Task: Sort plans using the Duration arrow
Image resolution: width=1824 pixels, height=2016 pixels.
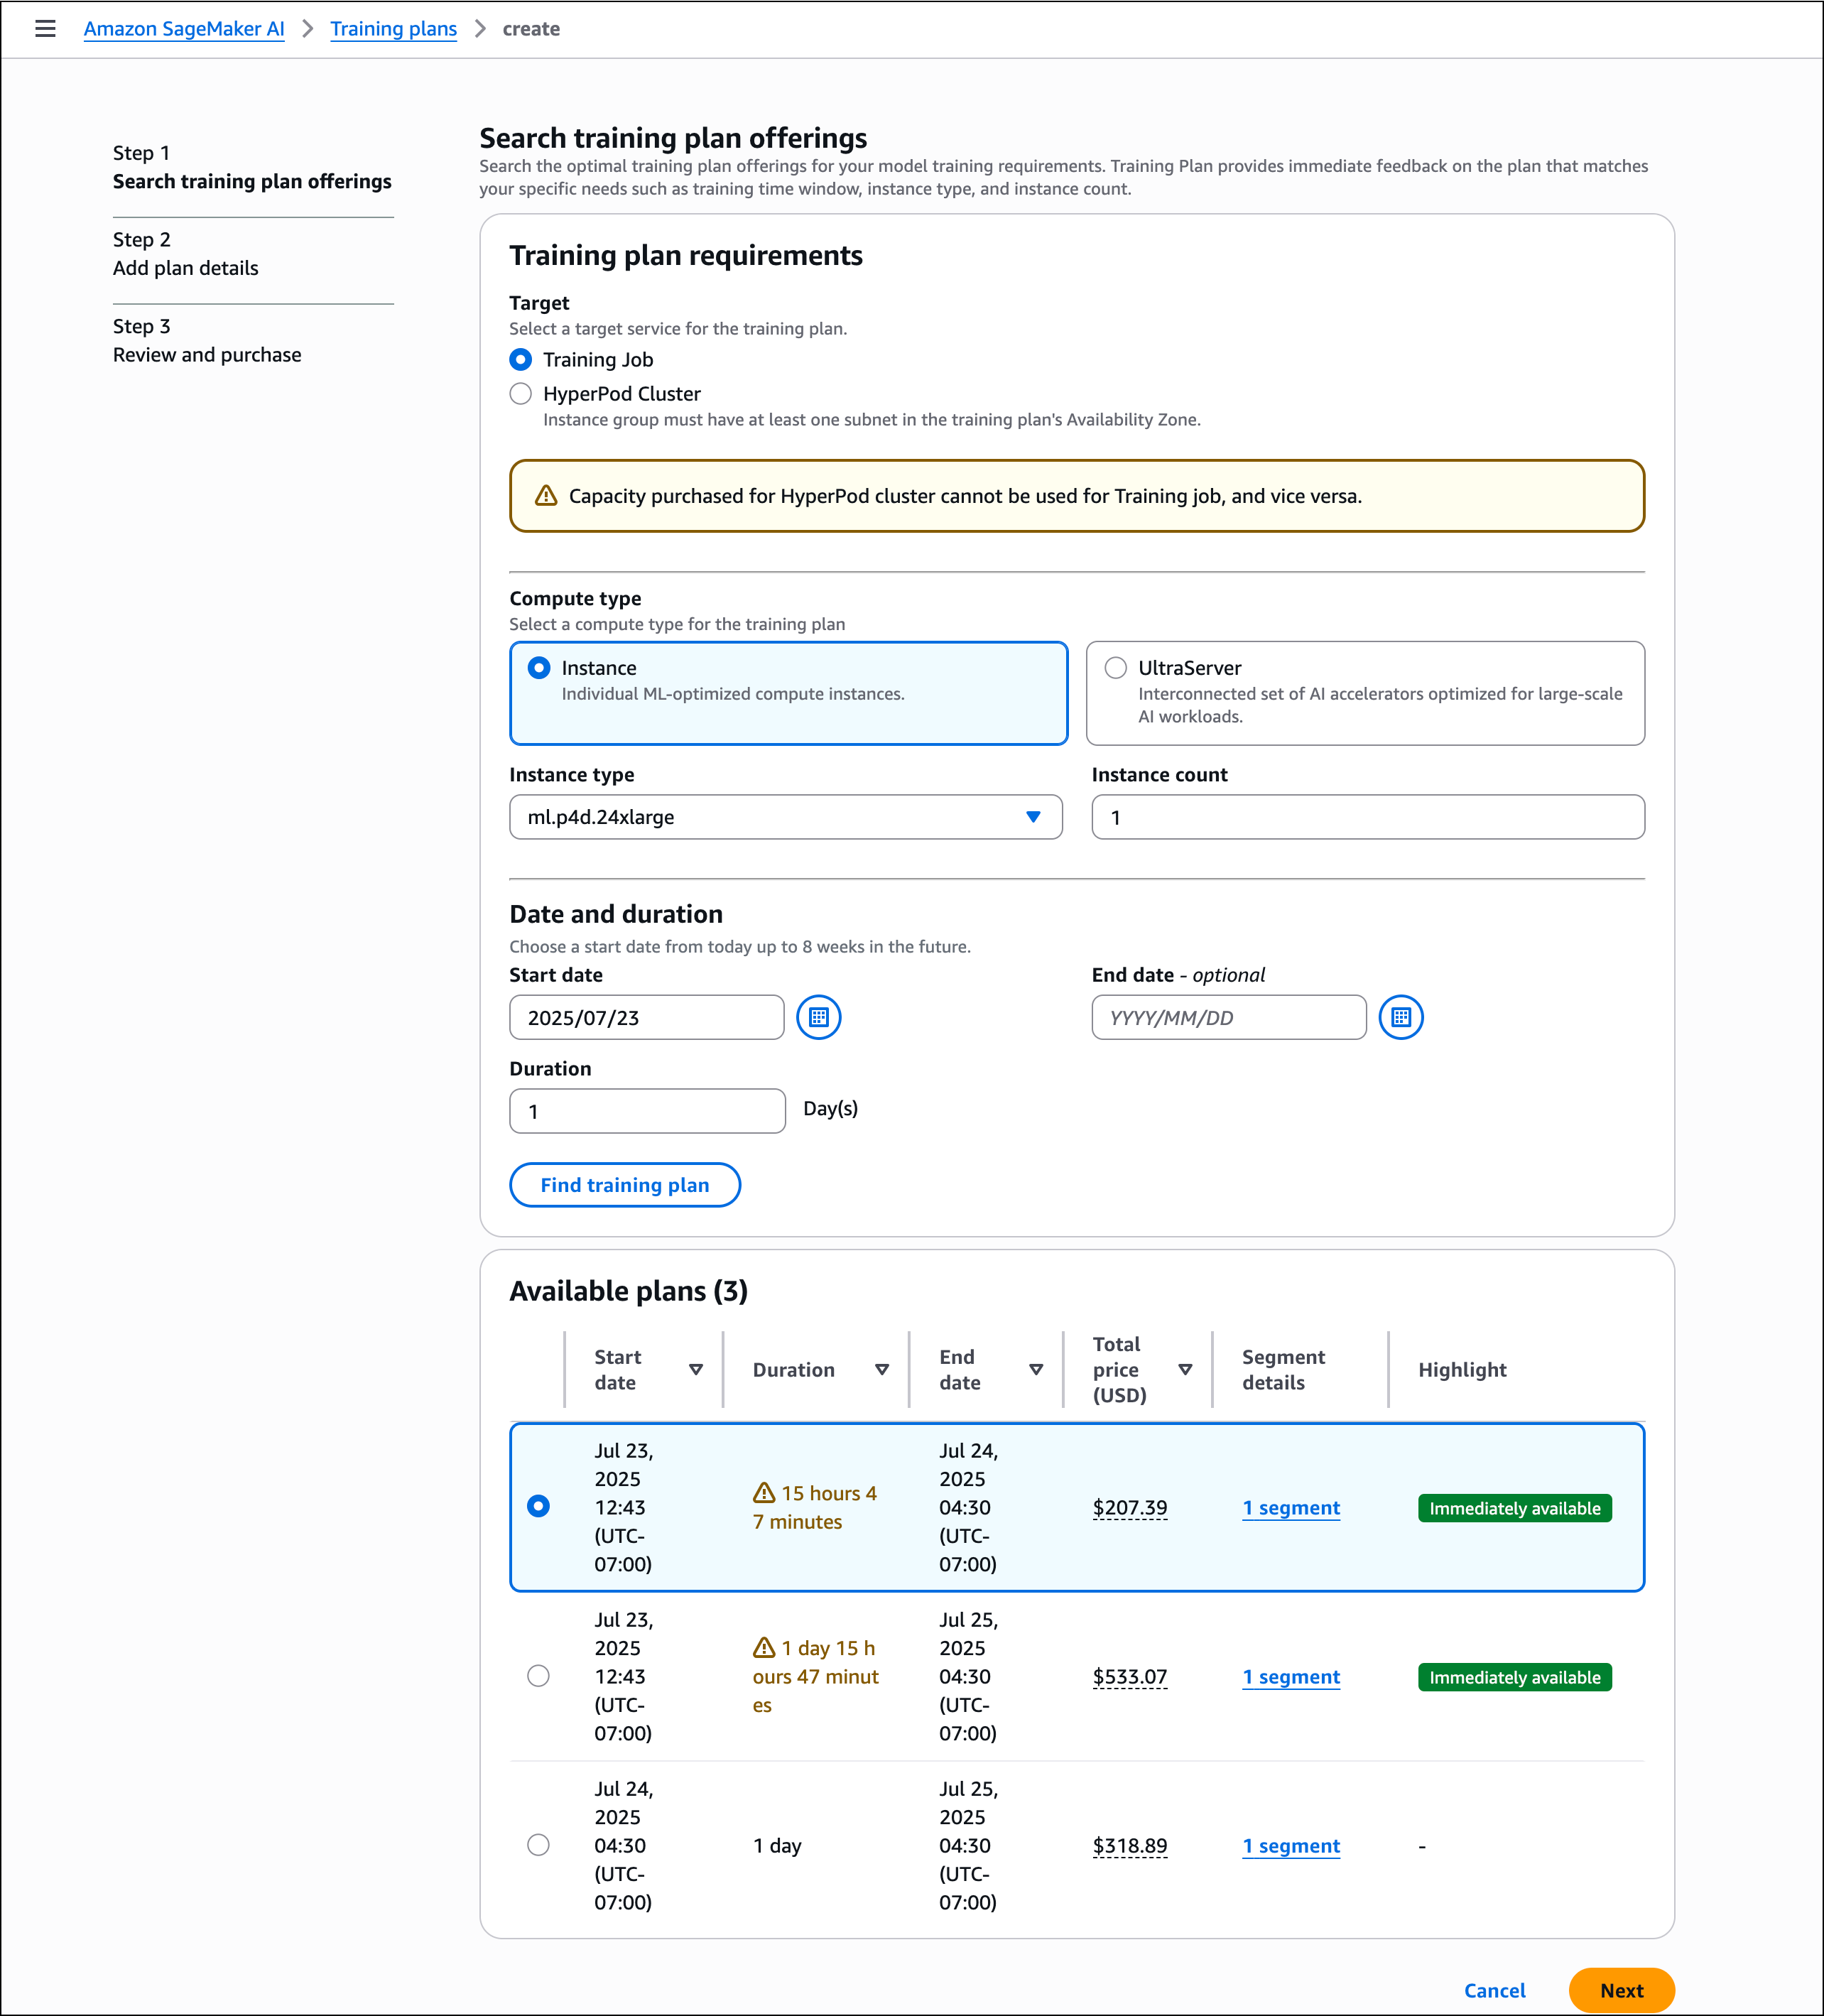Action: click(x=883, y=1370)
